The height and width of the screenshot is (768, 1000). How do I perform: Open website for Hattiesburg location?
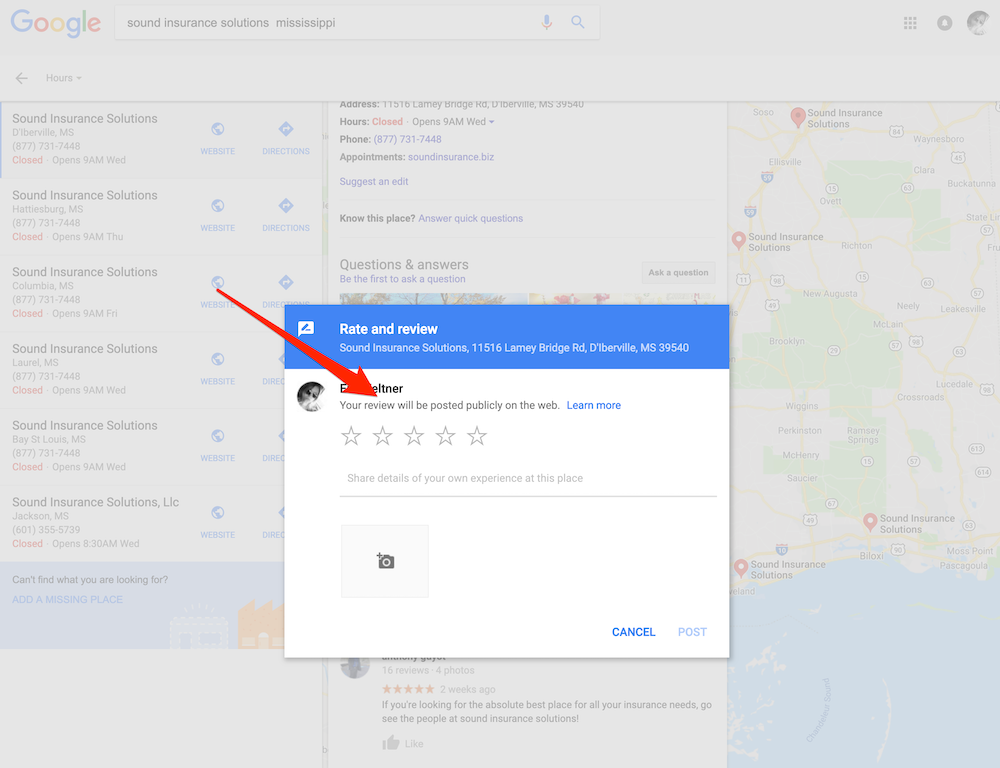click(x=217, y=215)
